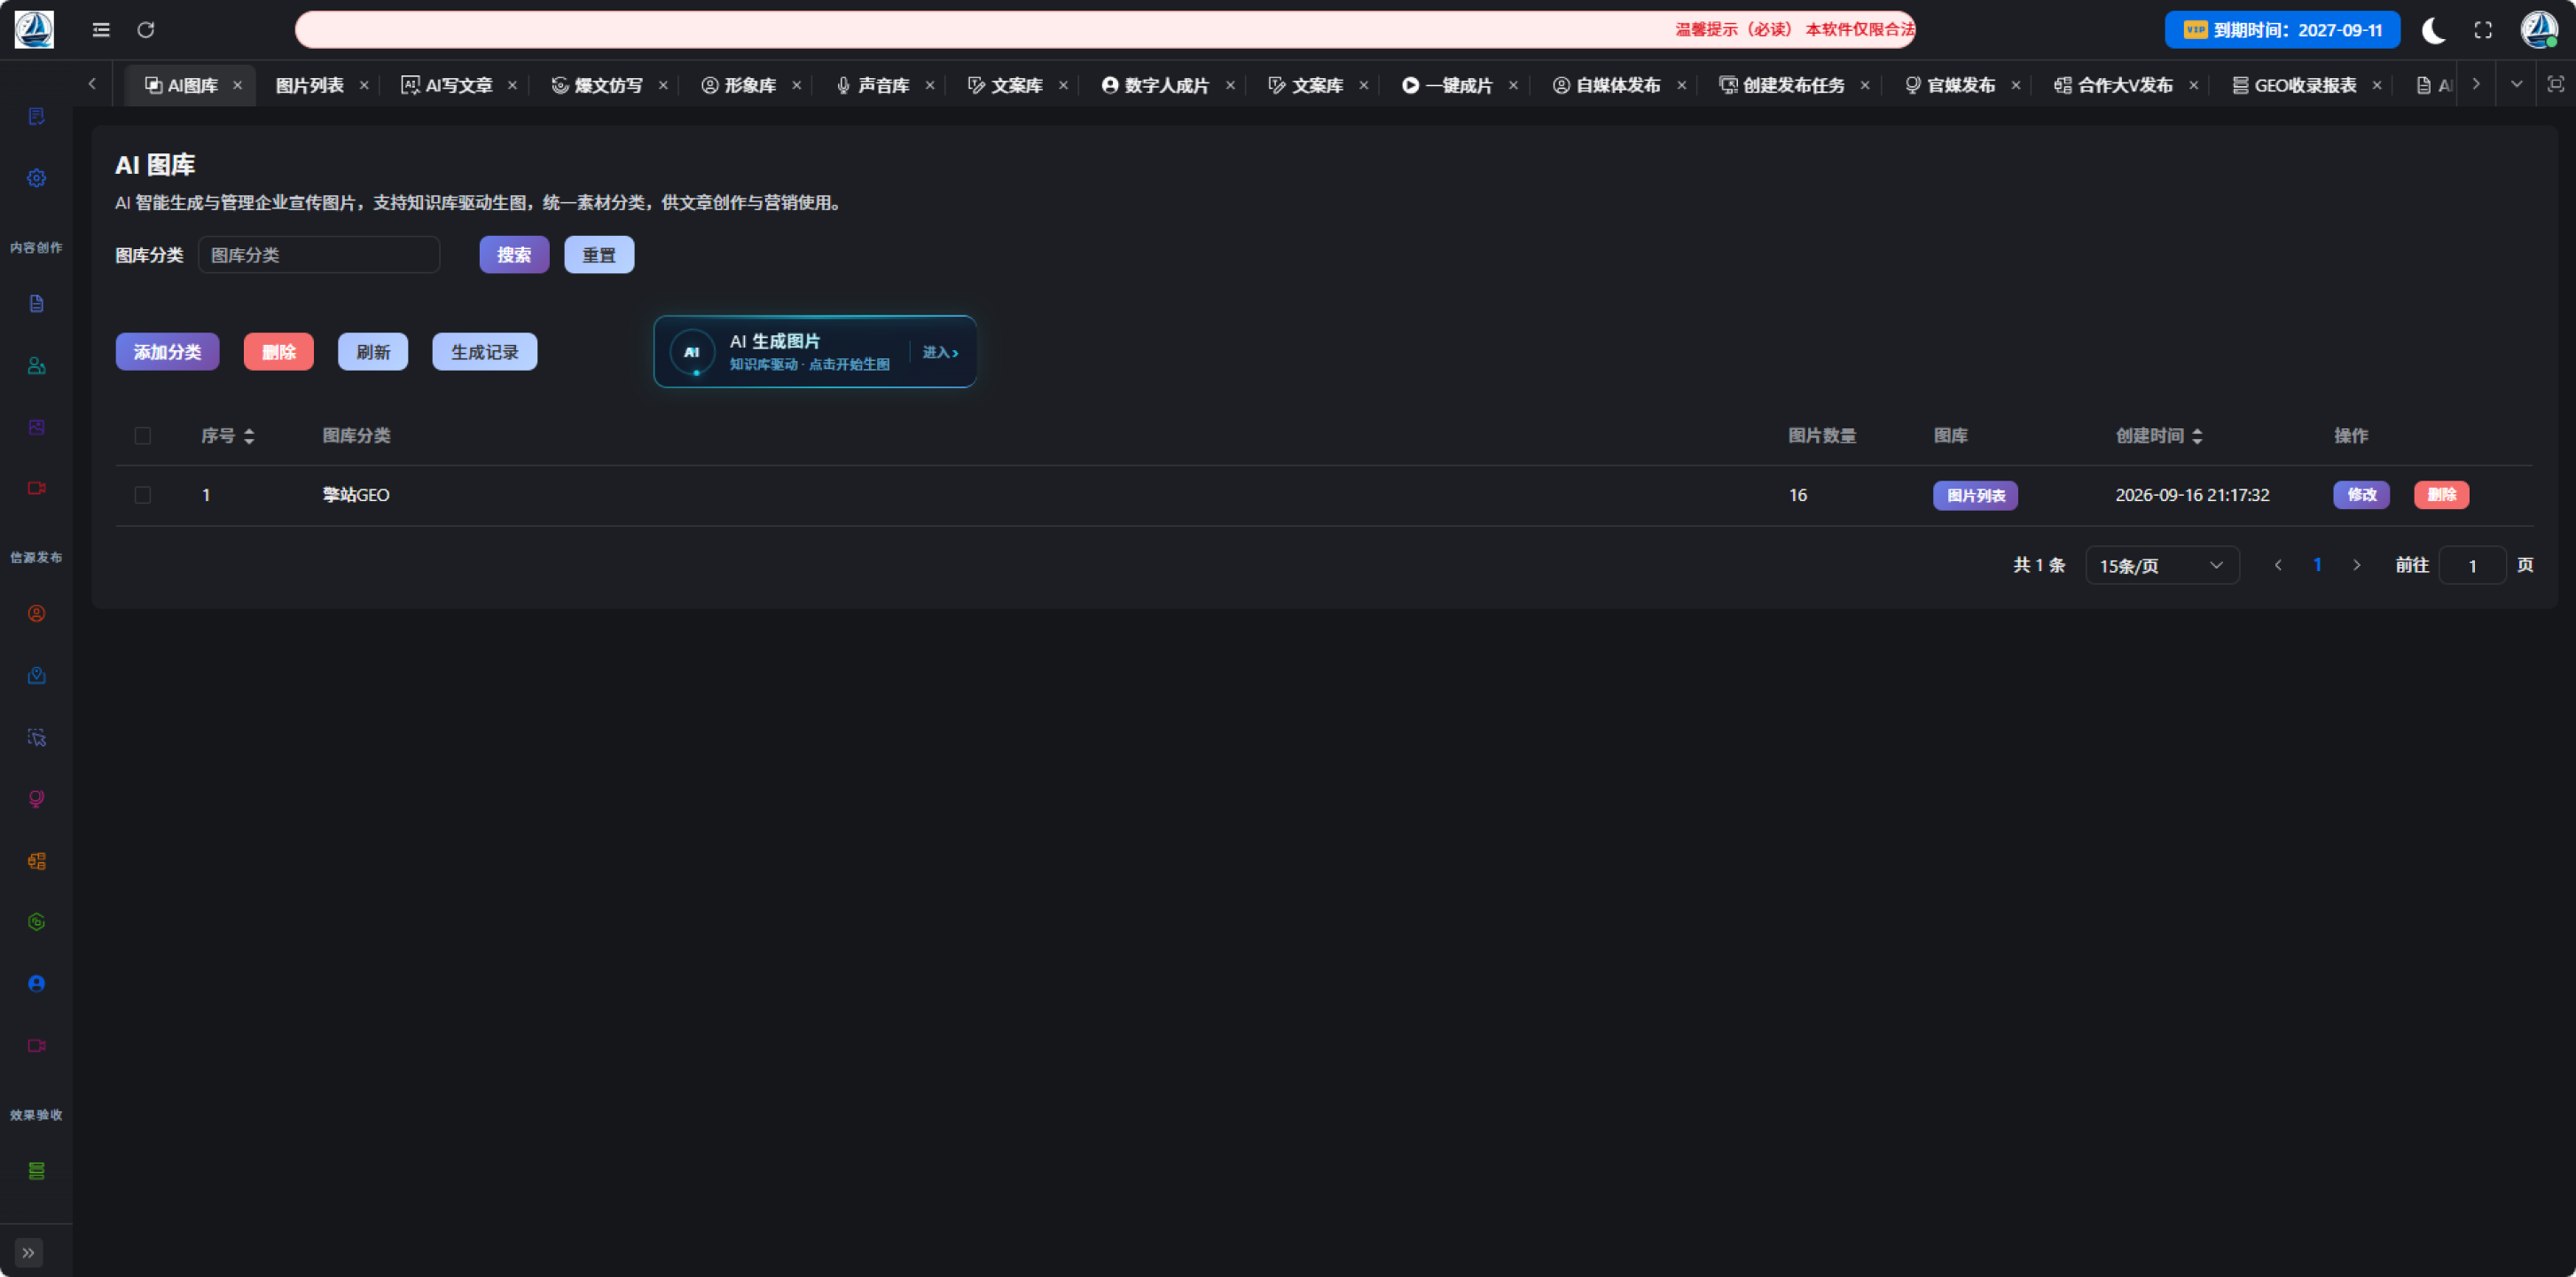Click the blue map pin sidebar icon
This screenshot has height=1277, width=2576.
point(36,676)
